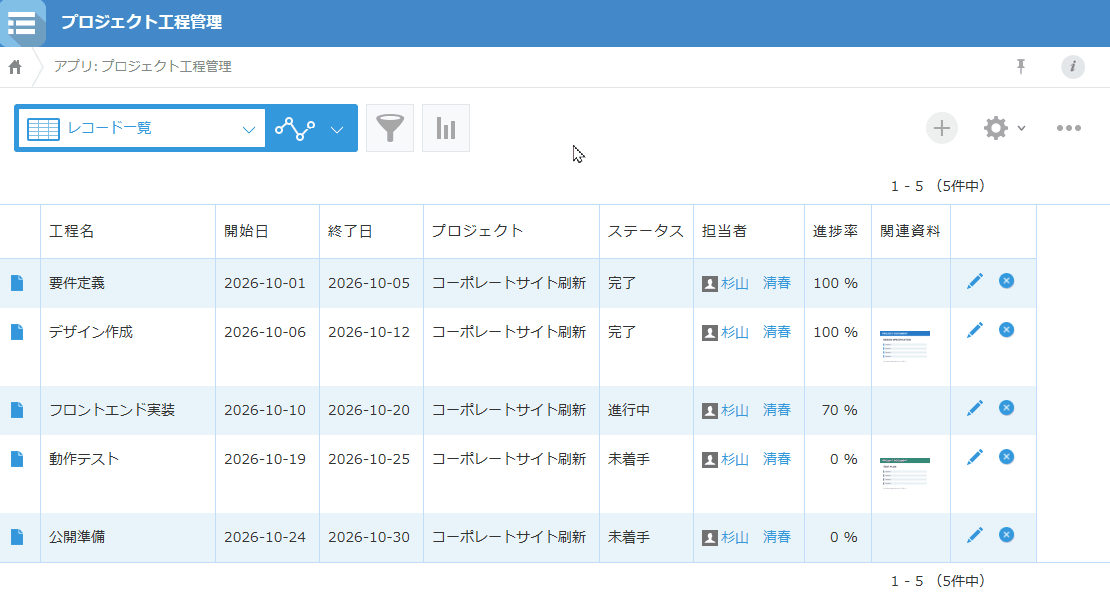The height and width of the screenshot is (597, 1110).
Task: Delete the 公開準備 record
Action: tap(1006, 535)
